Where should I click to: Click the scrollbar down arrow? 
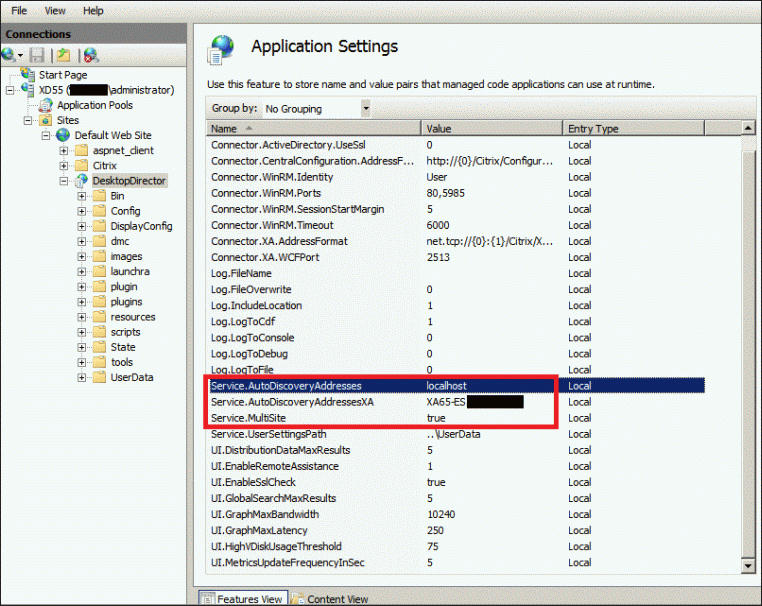point(748,566)
